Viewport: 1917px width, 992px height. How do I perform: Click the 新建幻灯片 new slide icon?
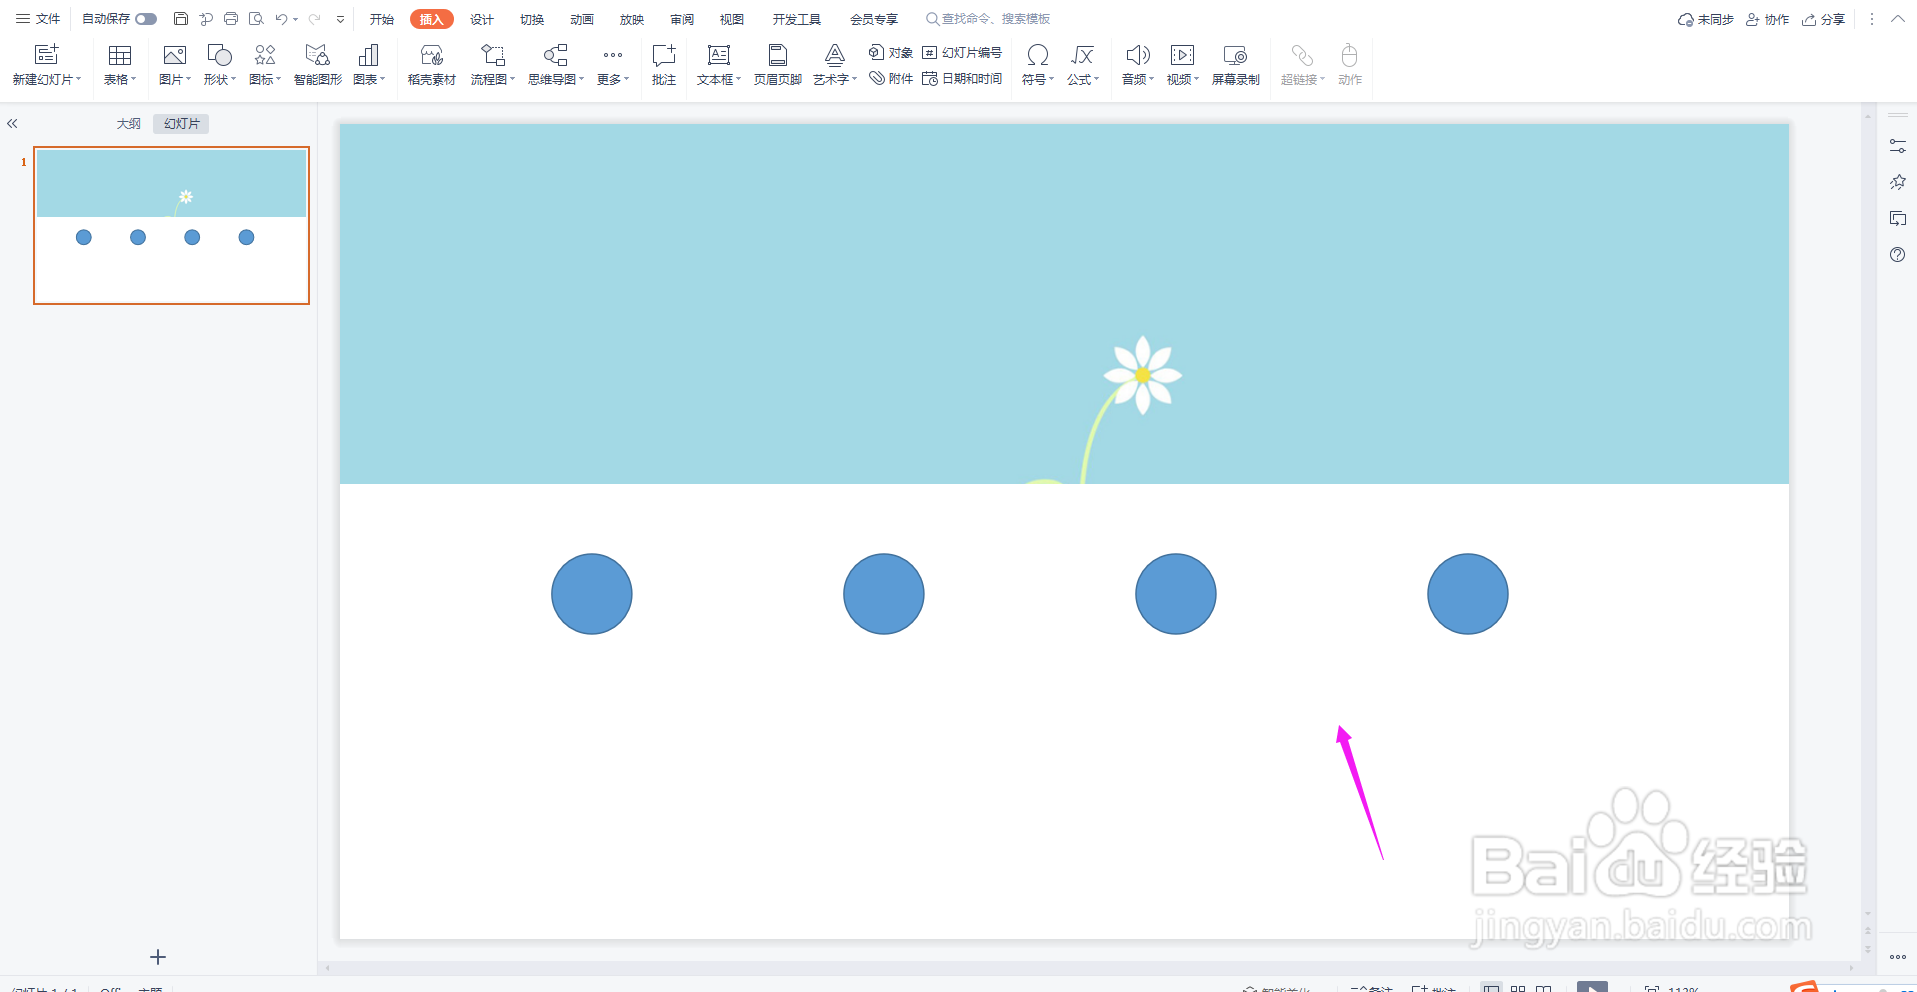tap(46, 55)
